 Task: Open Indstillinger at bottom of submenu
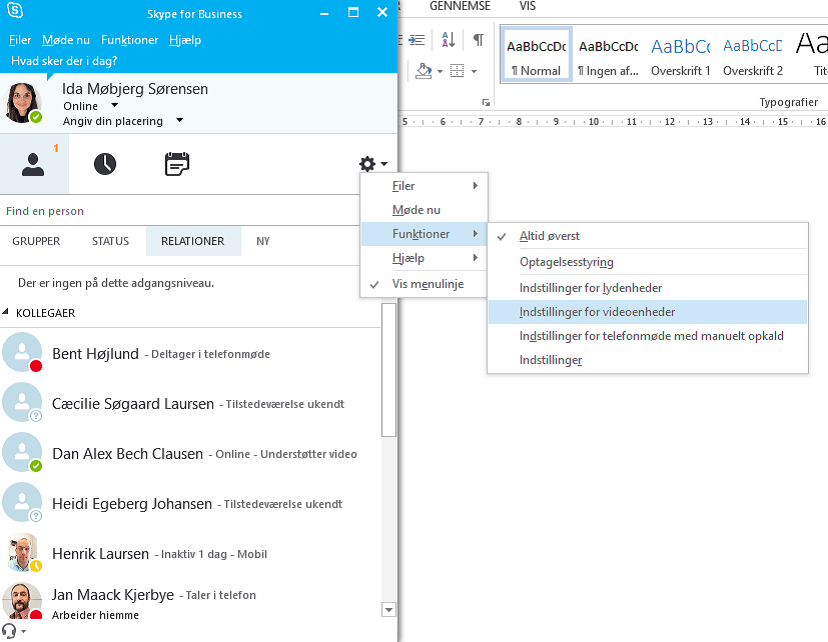click(x=648, y=360)
